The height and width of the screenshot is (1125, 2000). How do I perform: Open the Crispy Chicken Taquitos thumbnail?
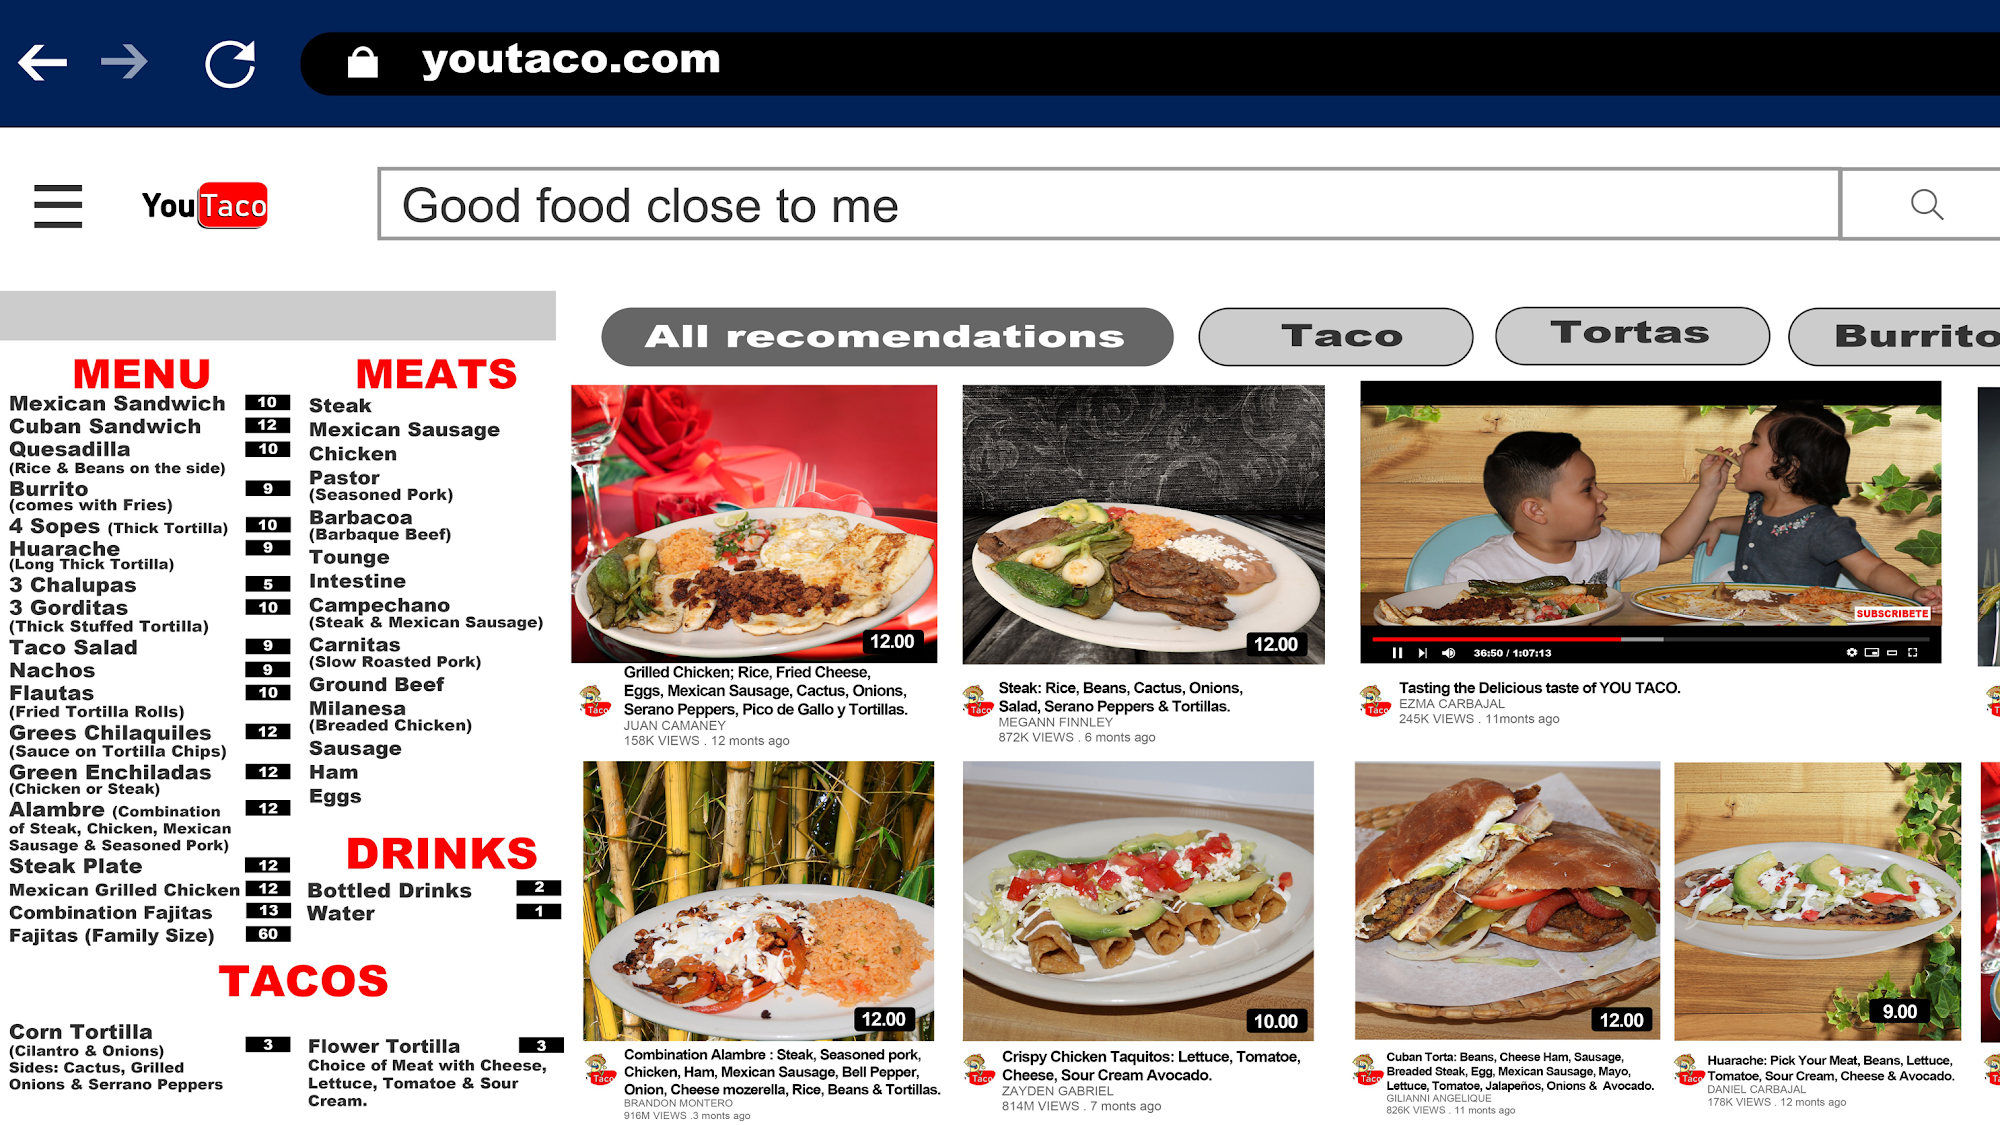[x=1138, y=901]
